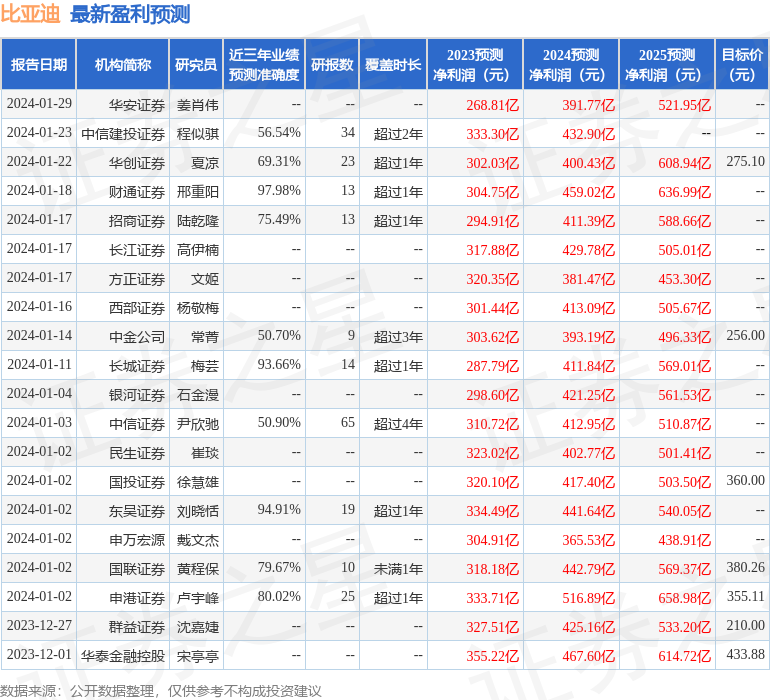
Task: Click accuracy value 94.91%
Action: pyautogui.click(x=279, y=509)
